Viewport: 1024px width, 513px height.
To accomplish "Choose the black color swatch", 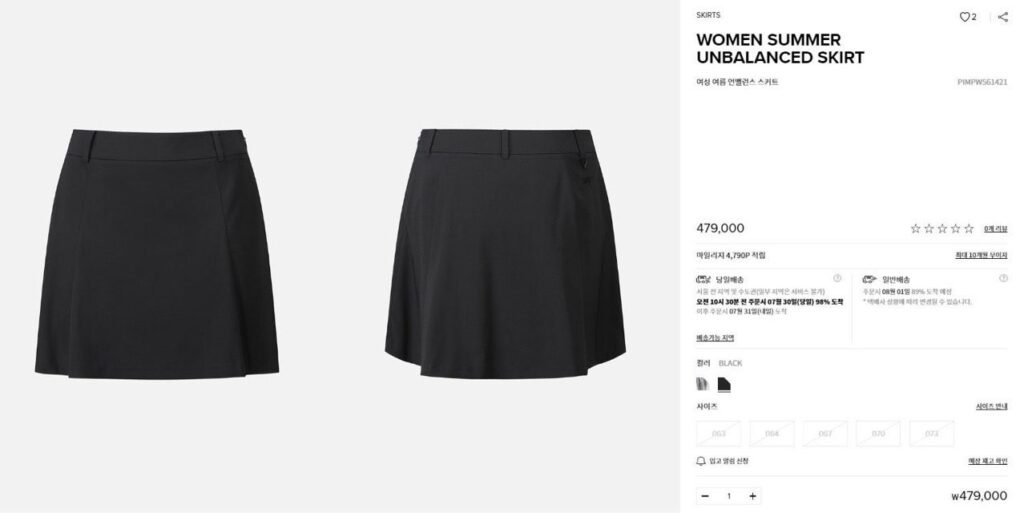I will point(724,384).
